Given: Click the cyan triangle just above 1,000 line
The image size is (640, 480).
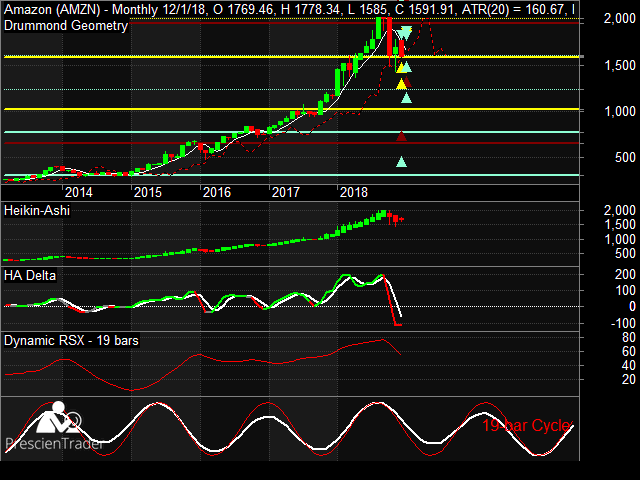Looking at the screenshot, I should coord(406,98).
